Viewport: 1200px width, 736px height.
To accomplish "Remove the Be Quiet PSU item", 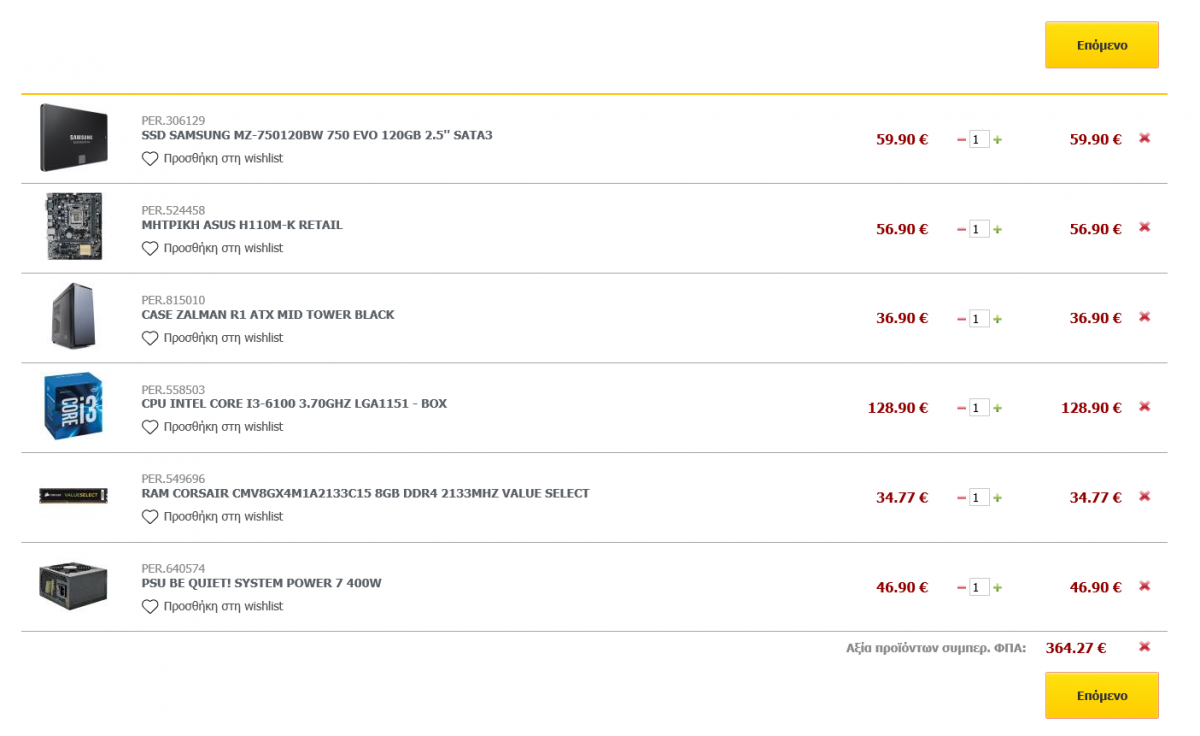I will pos(1145,586).
